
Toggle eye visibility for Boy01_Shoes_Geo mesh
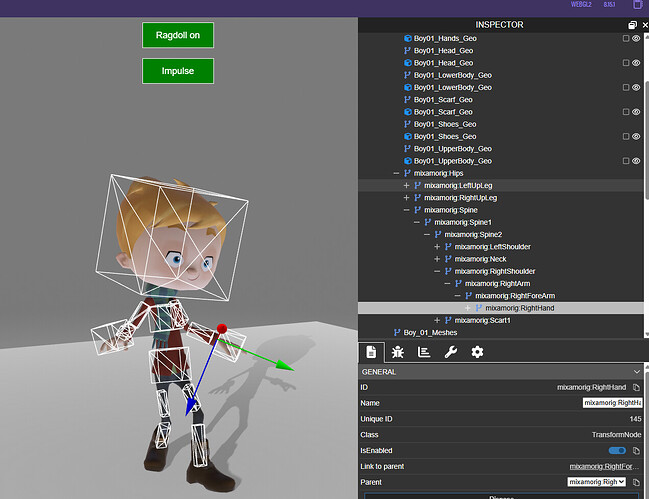(x=636, y=137)
